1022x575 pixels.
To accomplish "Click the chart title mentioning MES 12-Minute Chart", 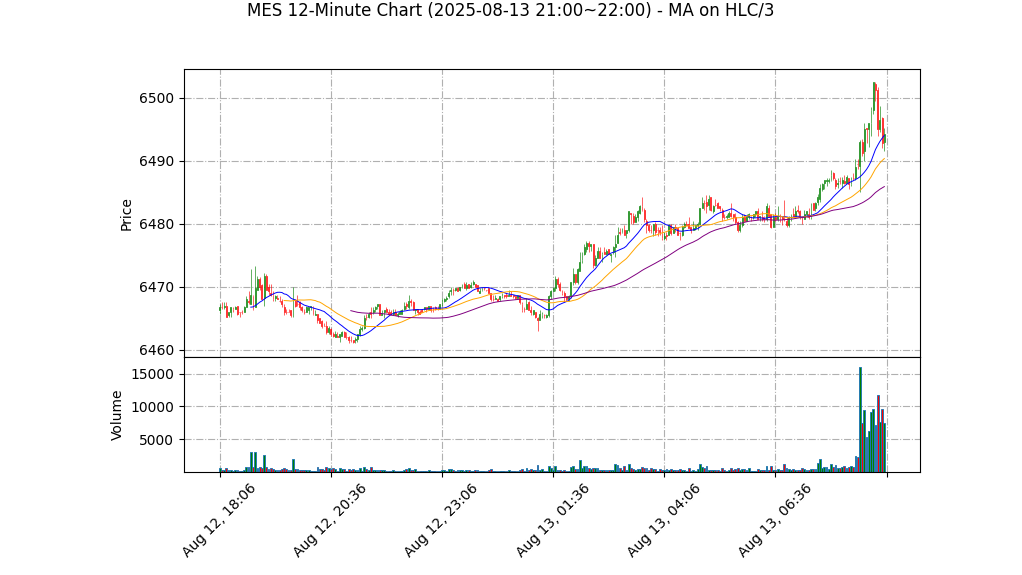I will click(x=510, y=10).
